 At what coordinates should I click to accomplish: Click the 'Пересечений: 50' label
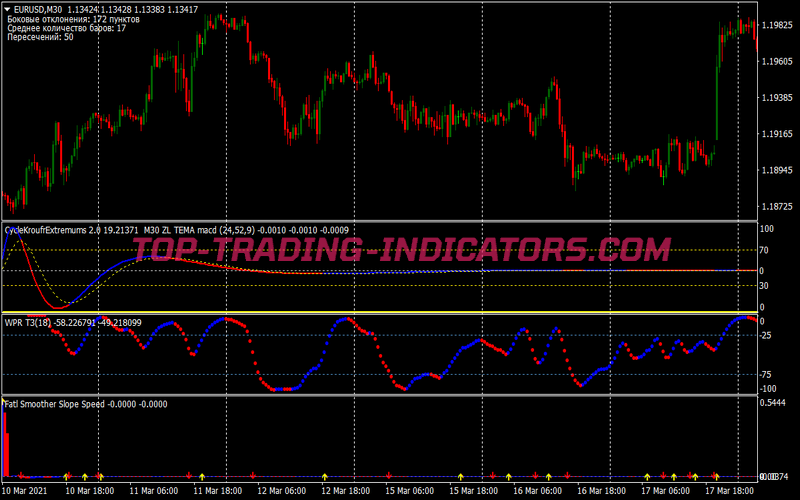click(40, 37)
